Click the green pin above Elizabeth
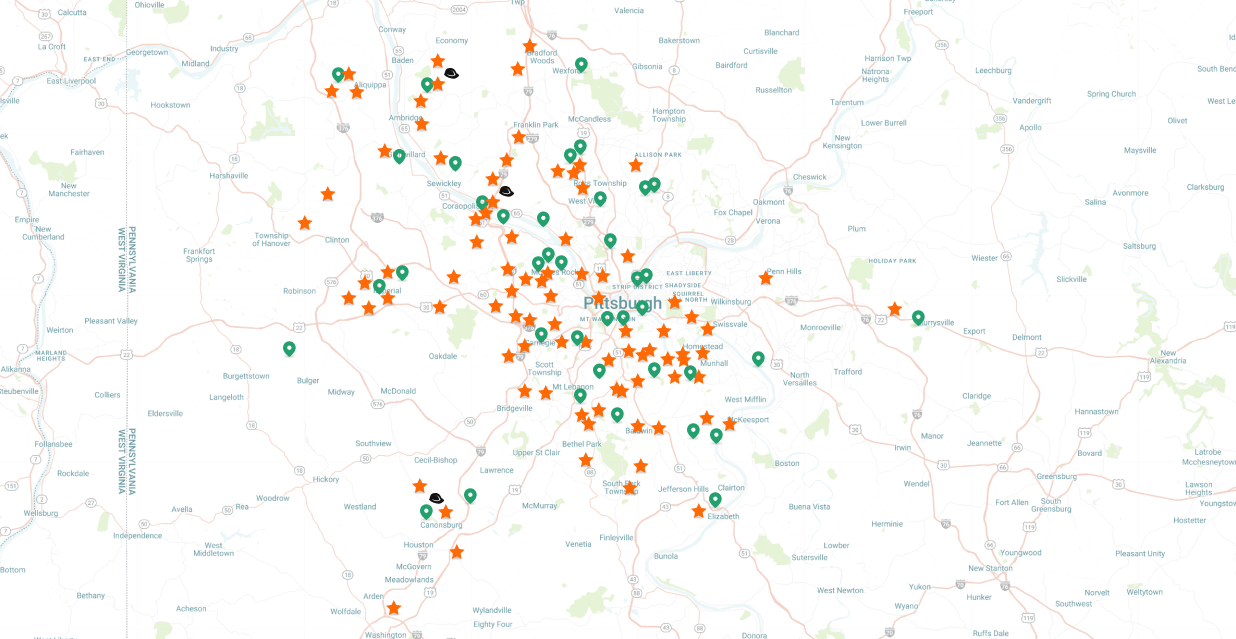This screenshot has height=639, width=1236. 715,499
